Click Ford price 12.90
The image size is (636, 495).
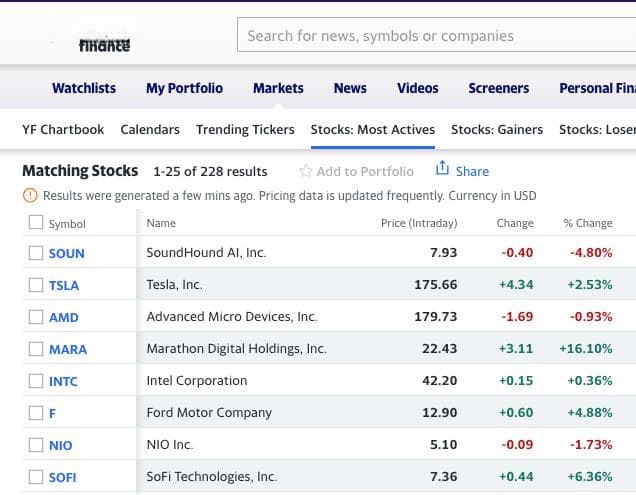click(x=440, y=413)
